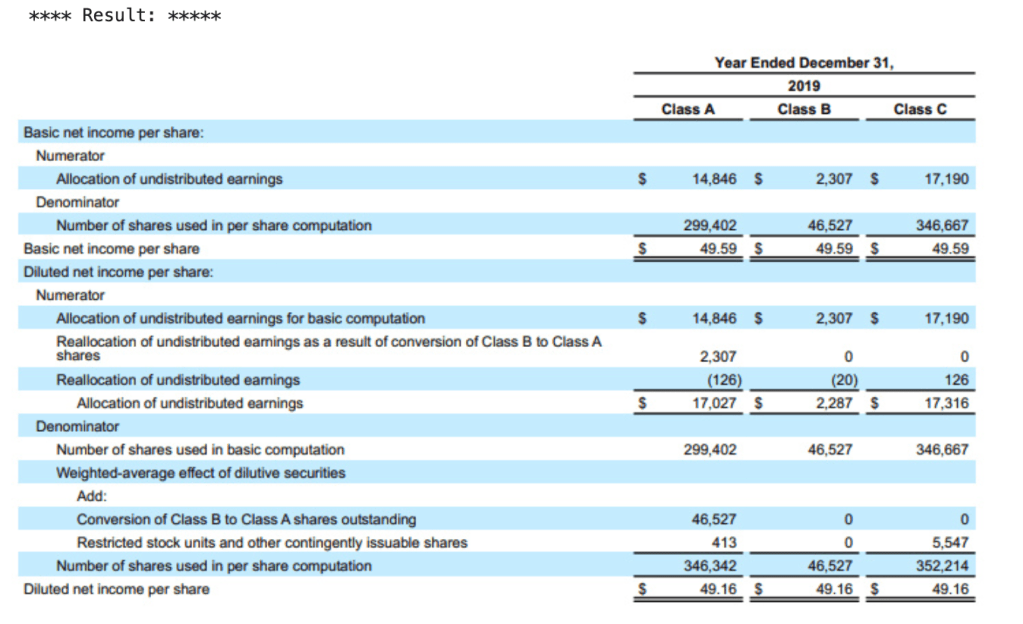This screenshot has height=624, width=1023.
Task: Click 'Conversion of Class B to Class A shares outstanding'
Action: click(x=246, y=519)
